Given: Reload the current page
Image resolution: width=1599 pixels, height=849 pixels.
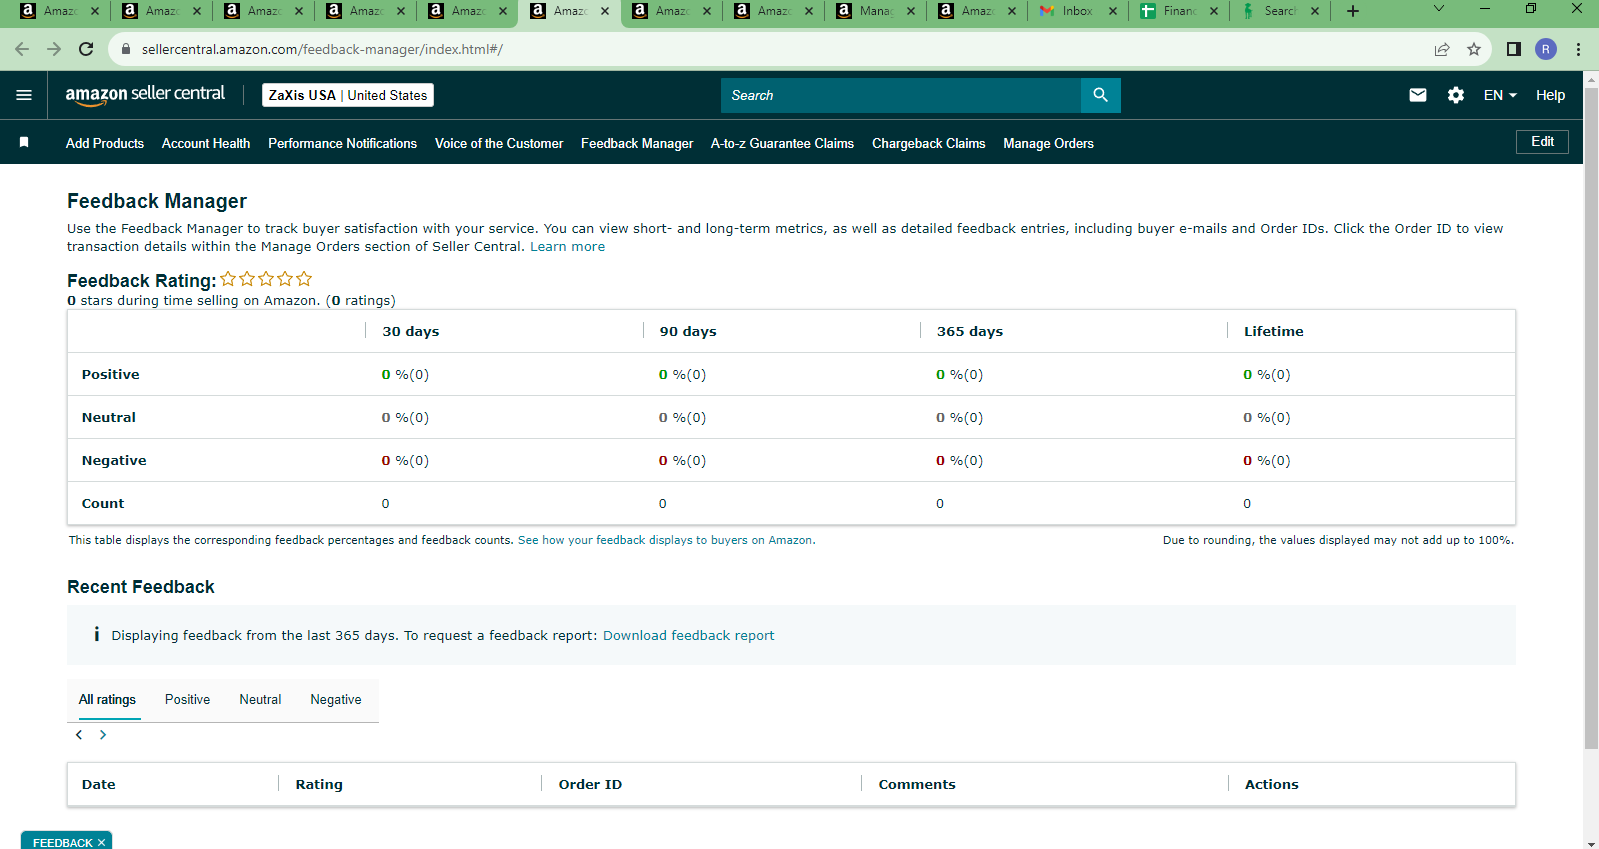Looking at the screenshot, I should click(x=86, y=49).
